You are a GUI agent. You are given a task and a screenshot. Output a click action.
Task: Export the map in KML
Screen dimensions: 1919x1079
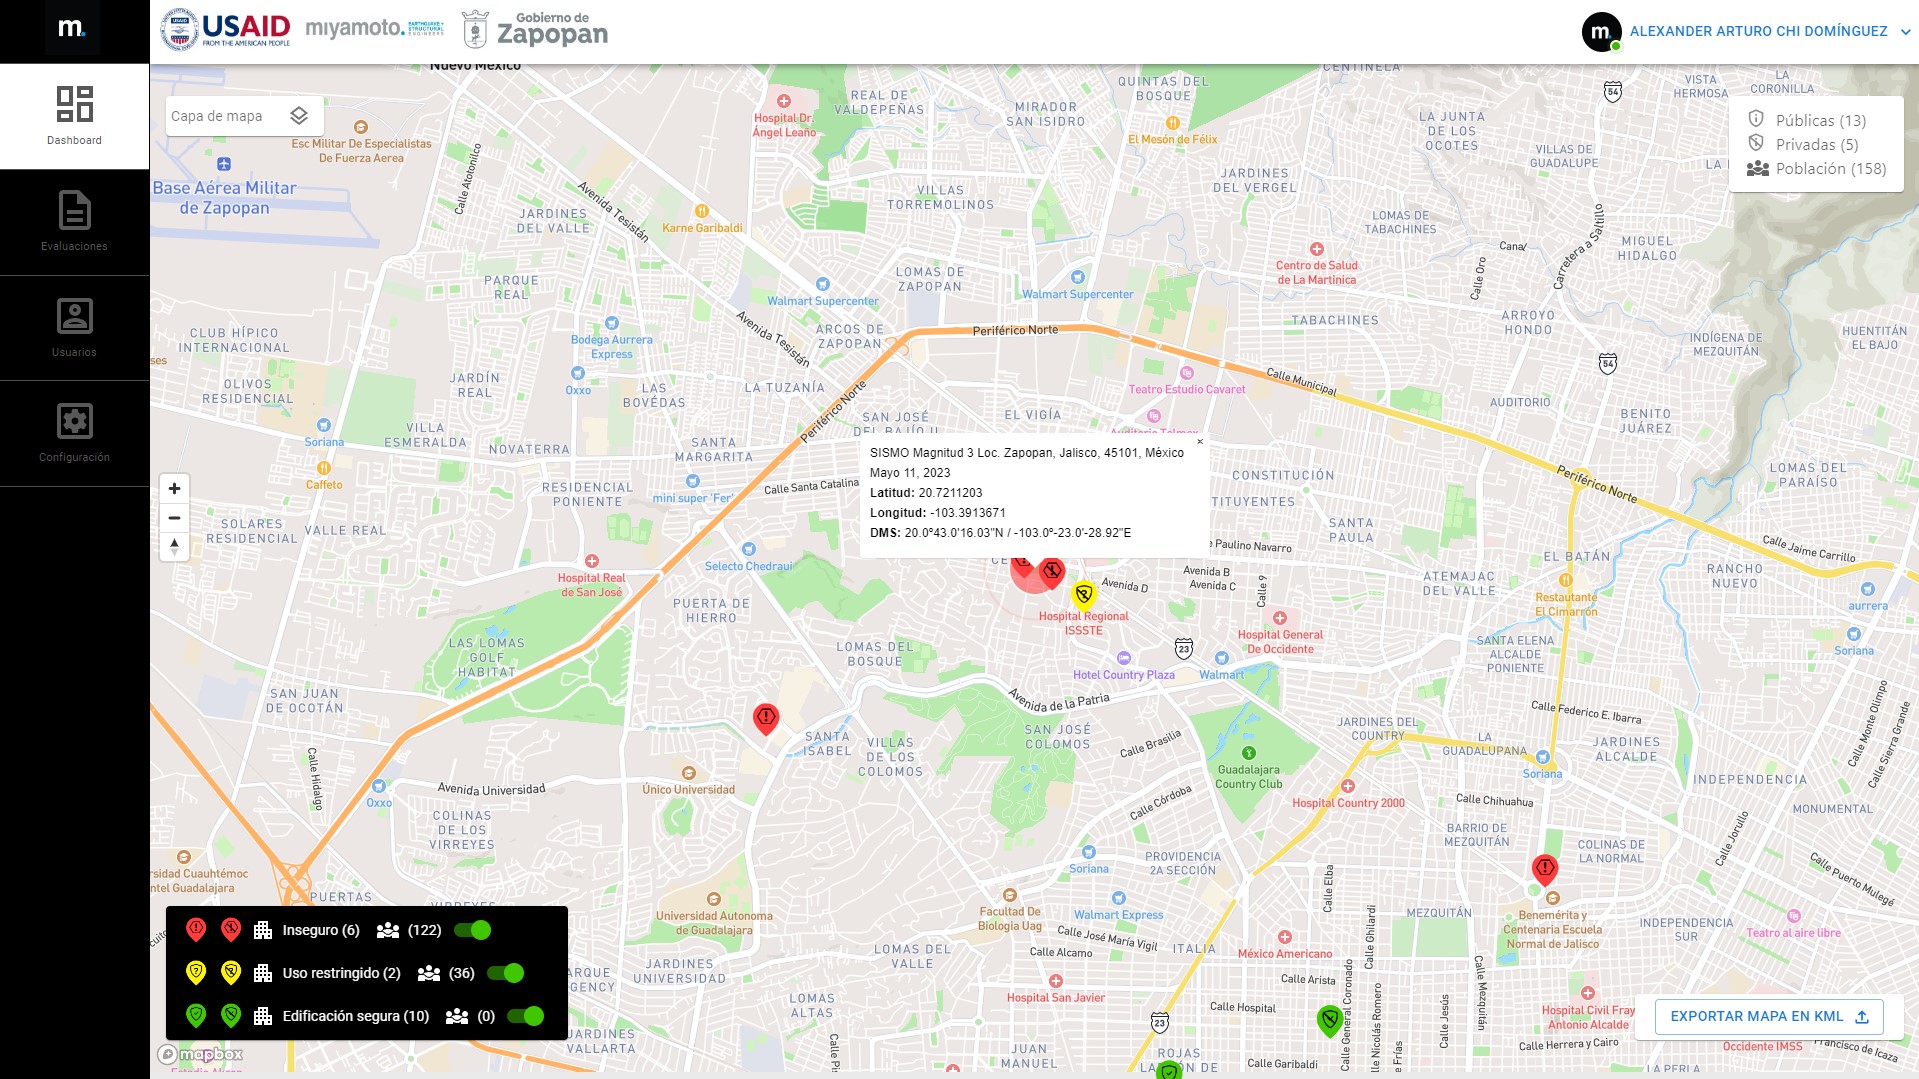[x=1769, y=1016]
